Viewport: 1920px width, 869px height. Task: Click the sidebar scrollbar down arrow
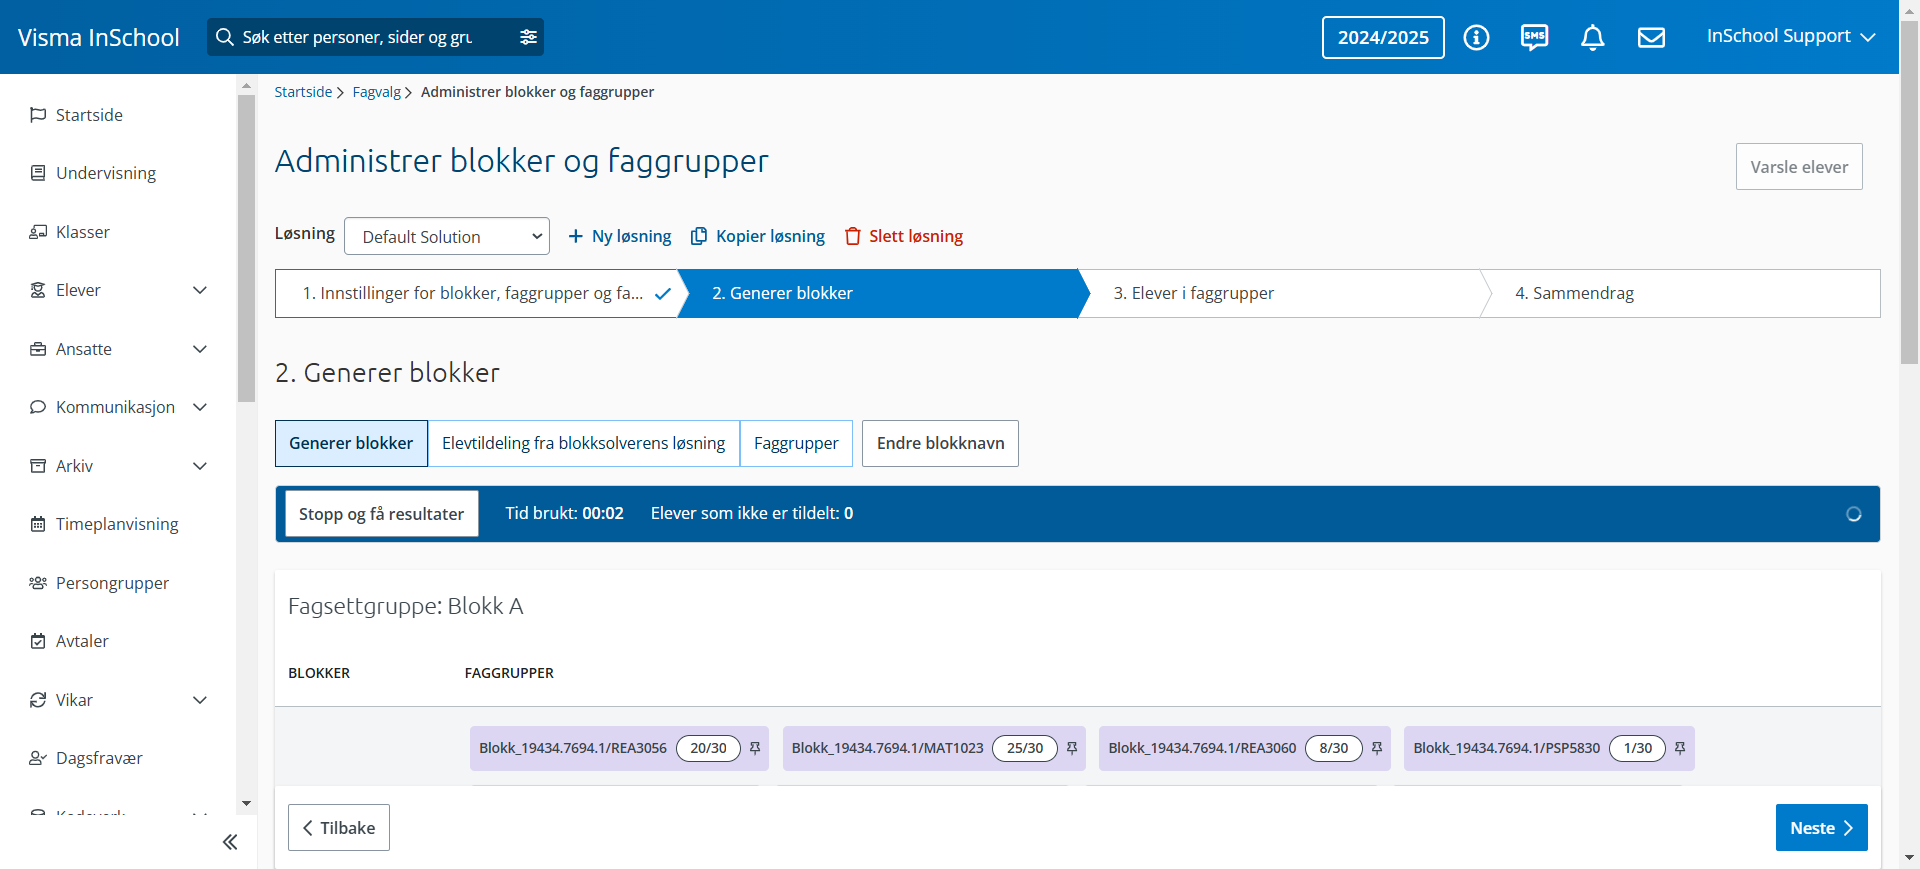tap(246, 803)
